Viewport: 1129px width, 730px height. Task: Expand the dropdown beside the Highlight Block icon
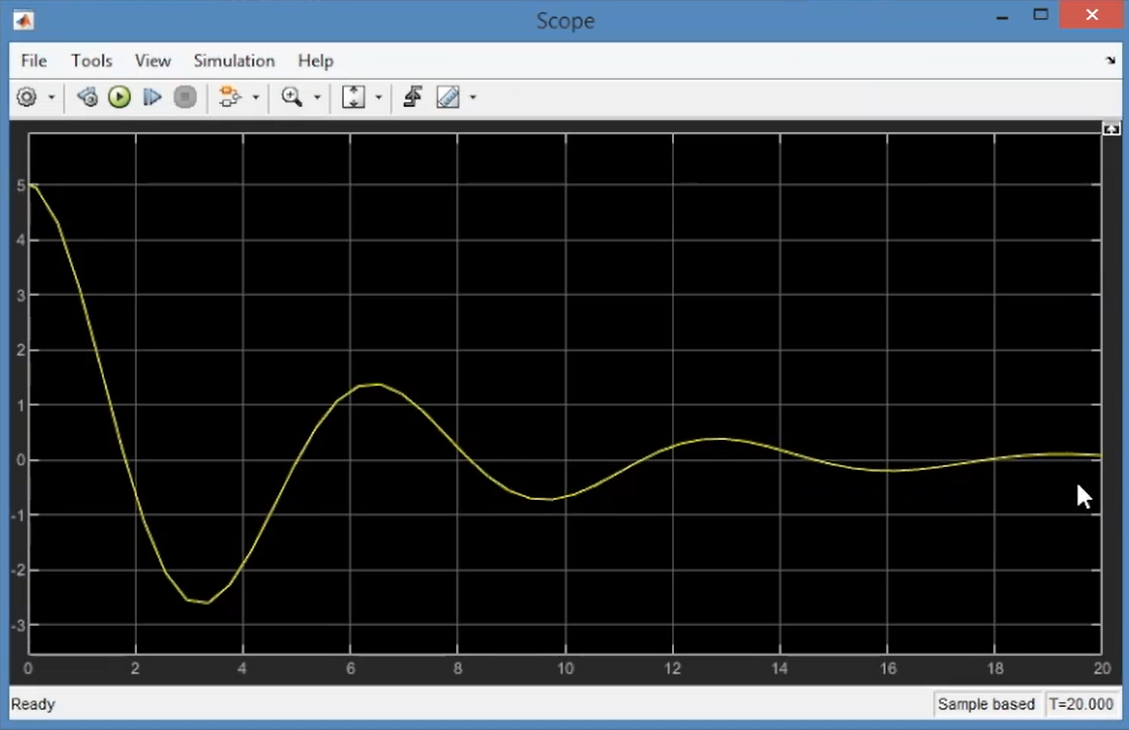pyautogui.click(x=256, y=96)
